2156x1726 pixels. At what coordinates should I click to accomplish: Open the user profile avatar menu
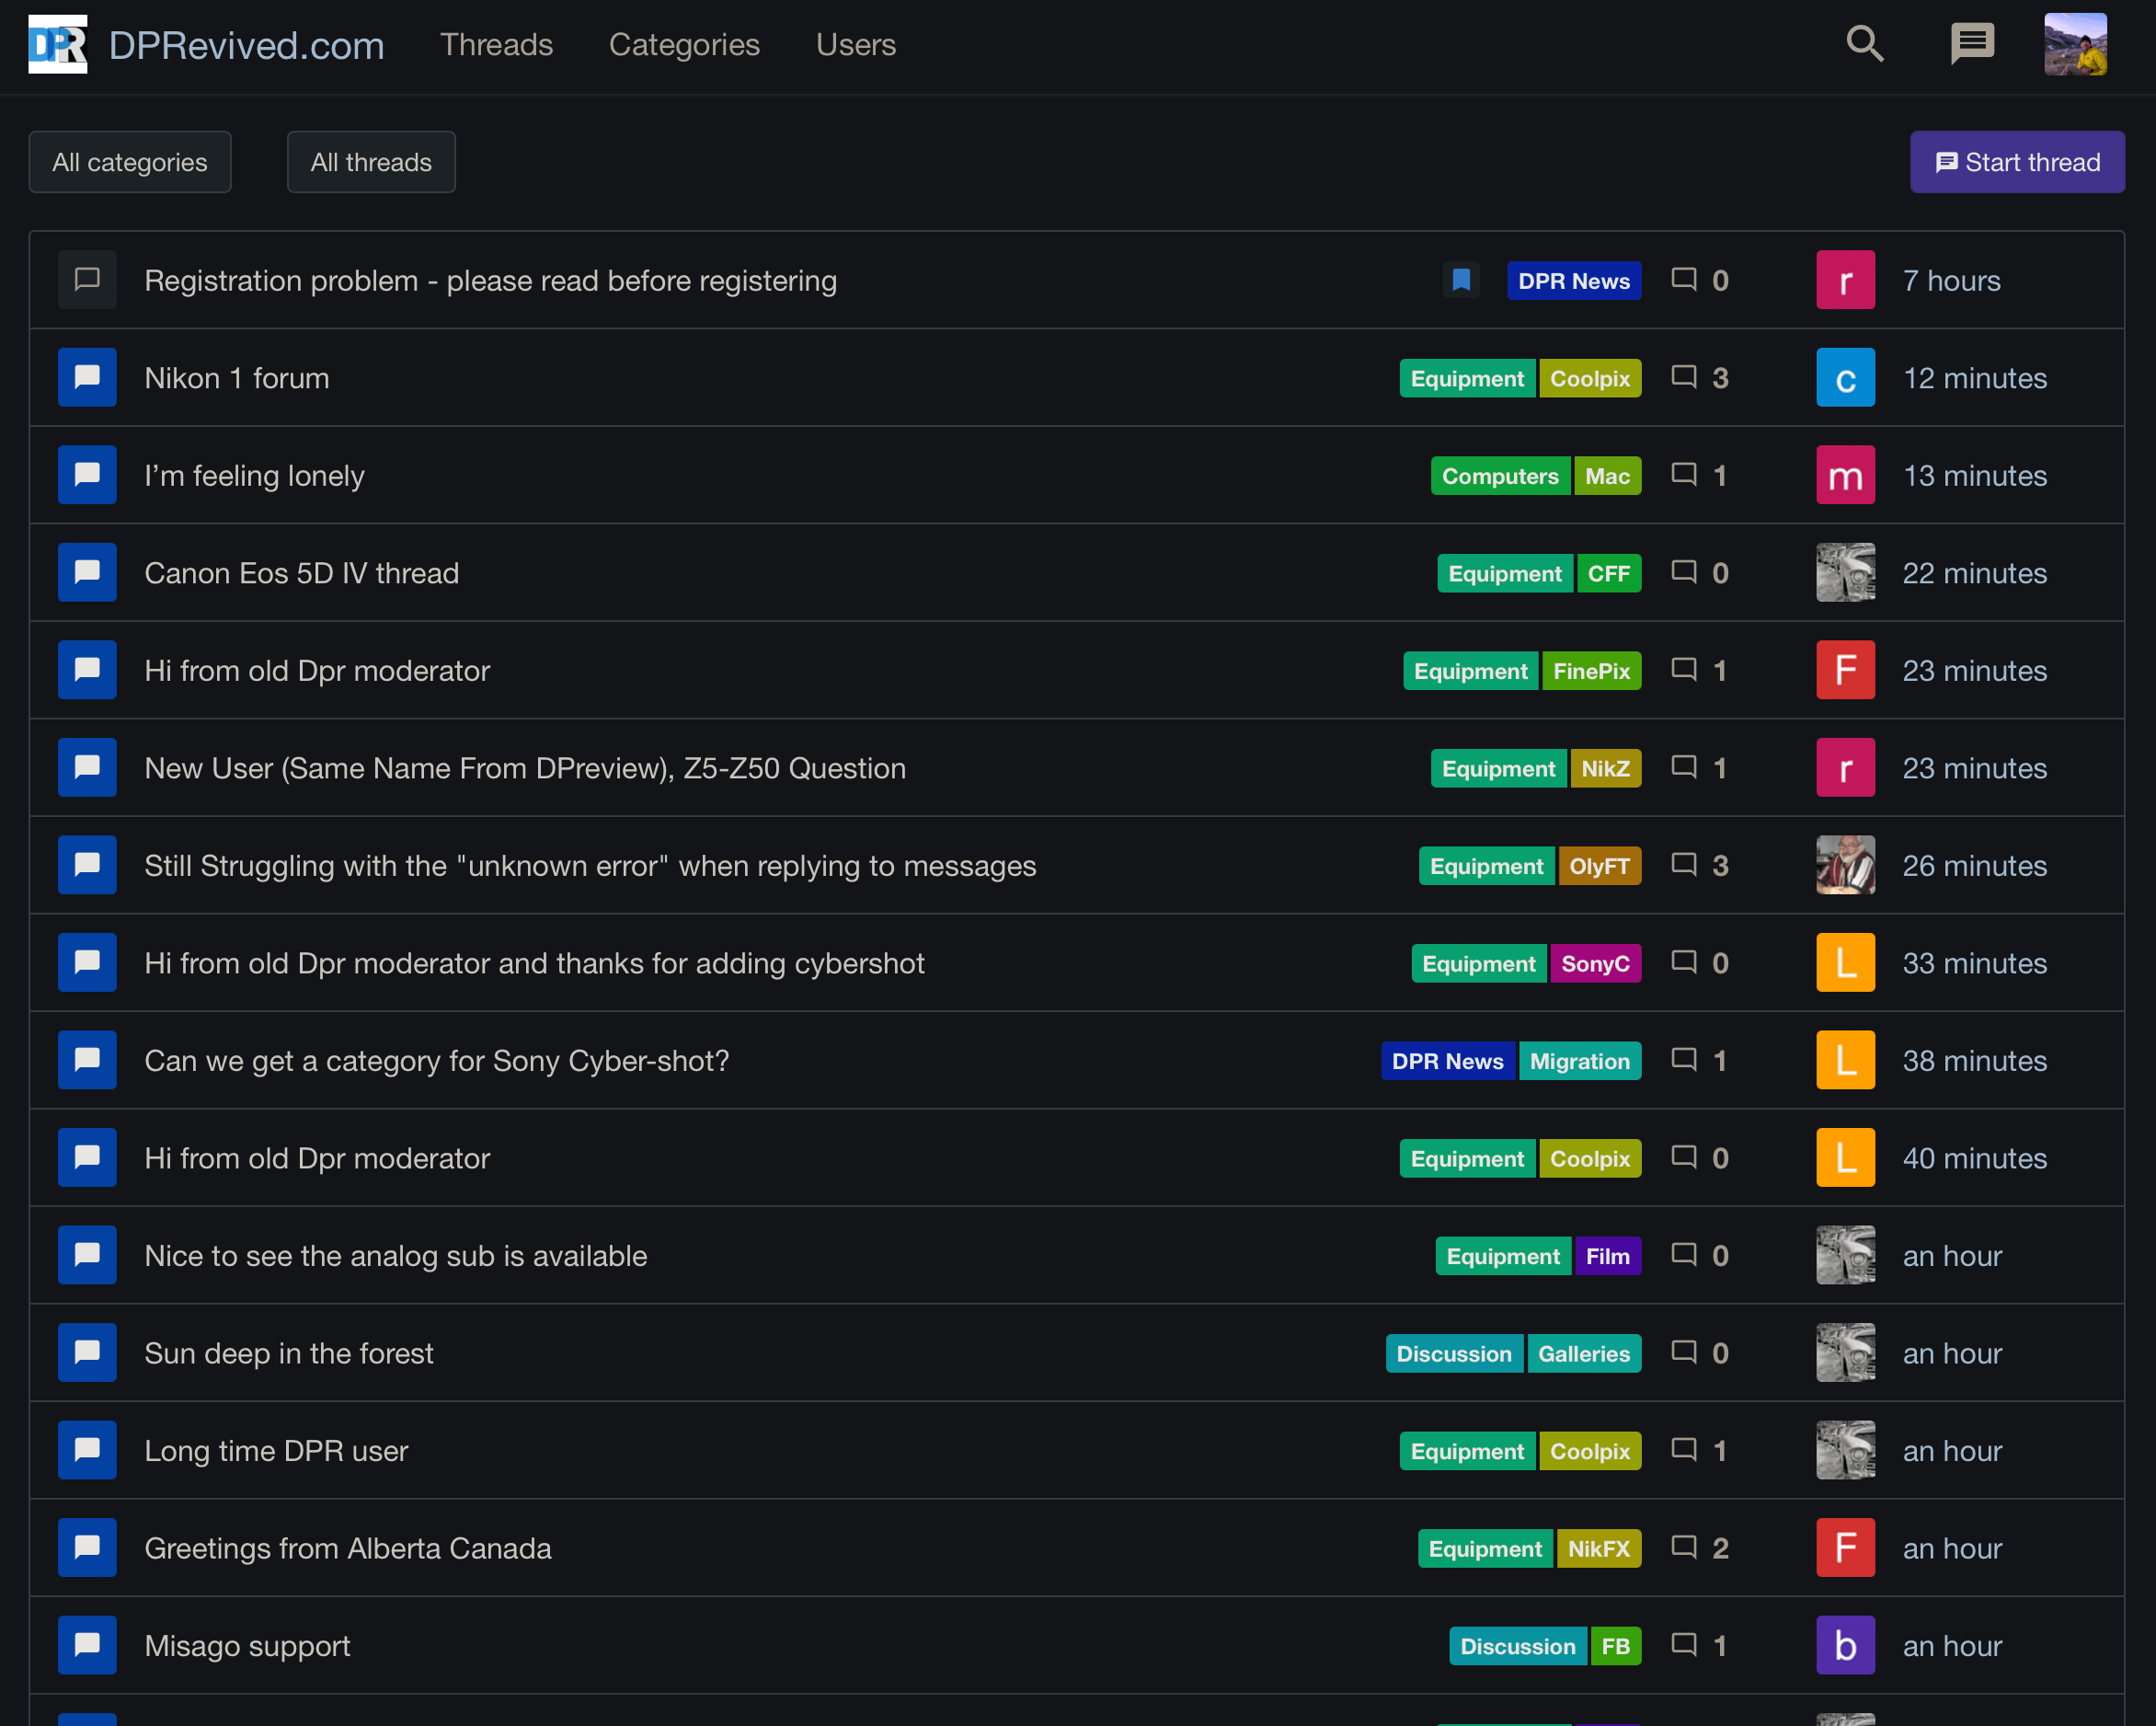[2075, 44]
